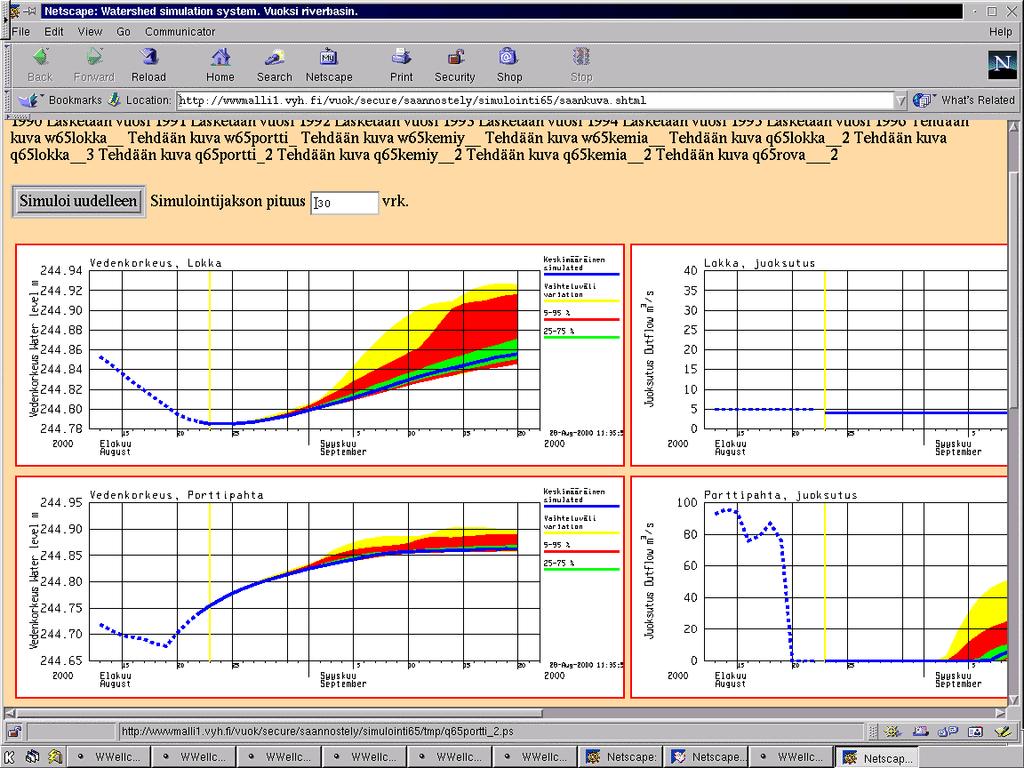Open the Newsgroups component bar icon
Image resolution: width=1024 pixels, height=768 pixels.
click(x=948, y=731)
